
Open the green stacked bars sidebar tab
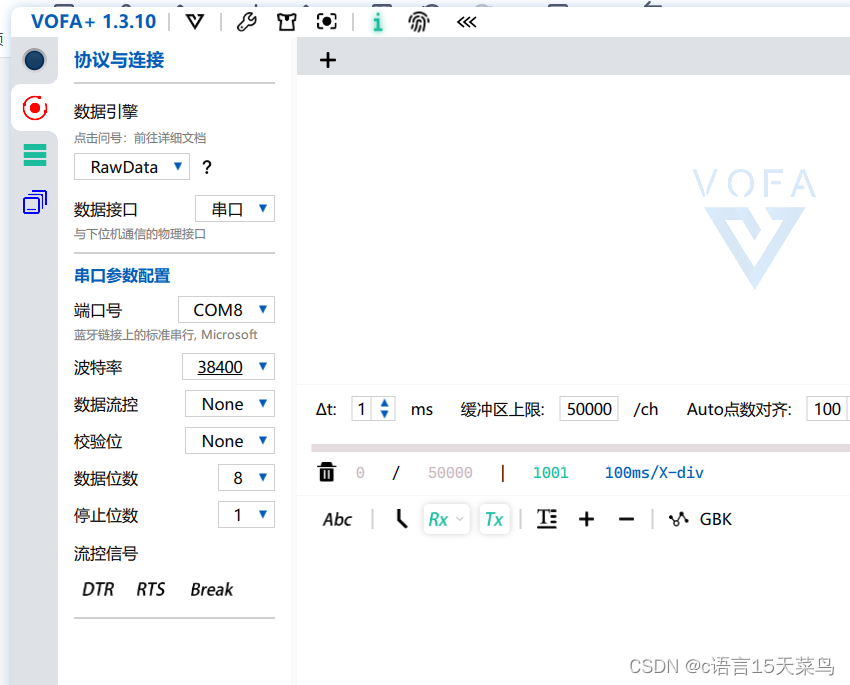[35, 155]
